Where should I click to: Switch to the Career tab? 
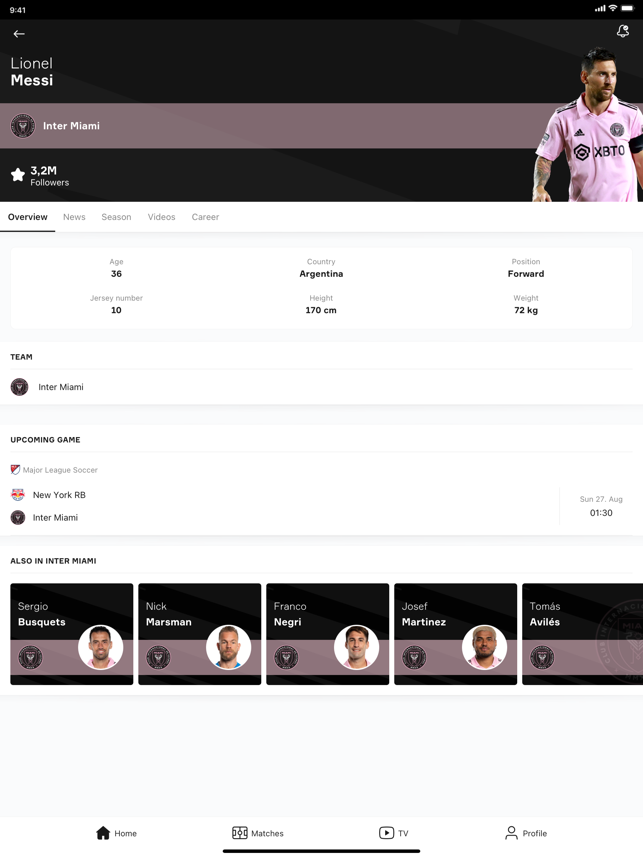click(x=205, y=217)
